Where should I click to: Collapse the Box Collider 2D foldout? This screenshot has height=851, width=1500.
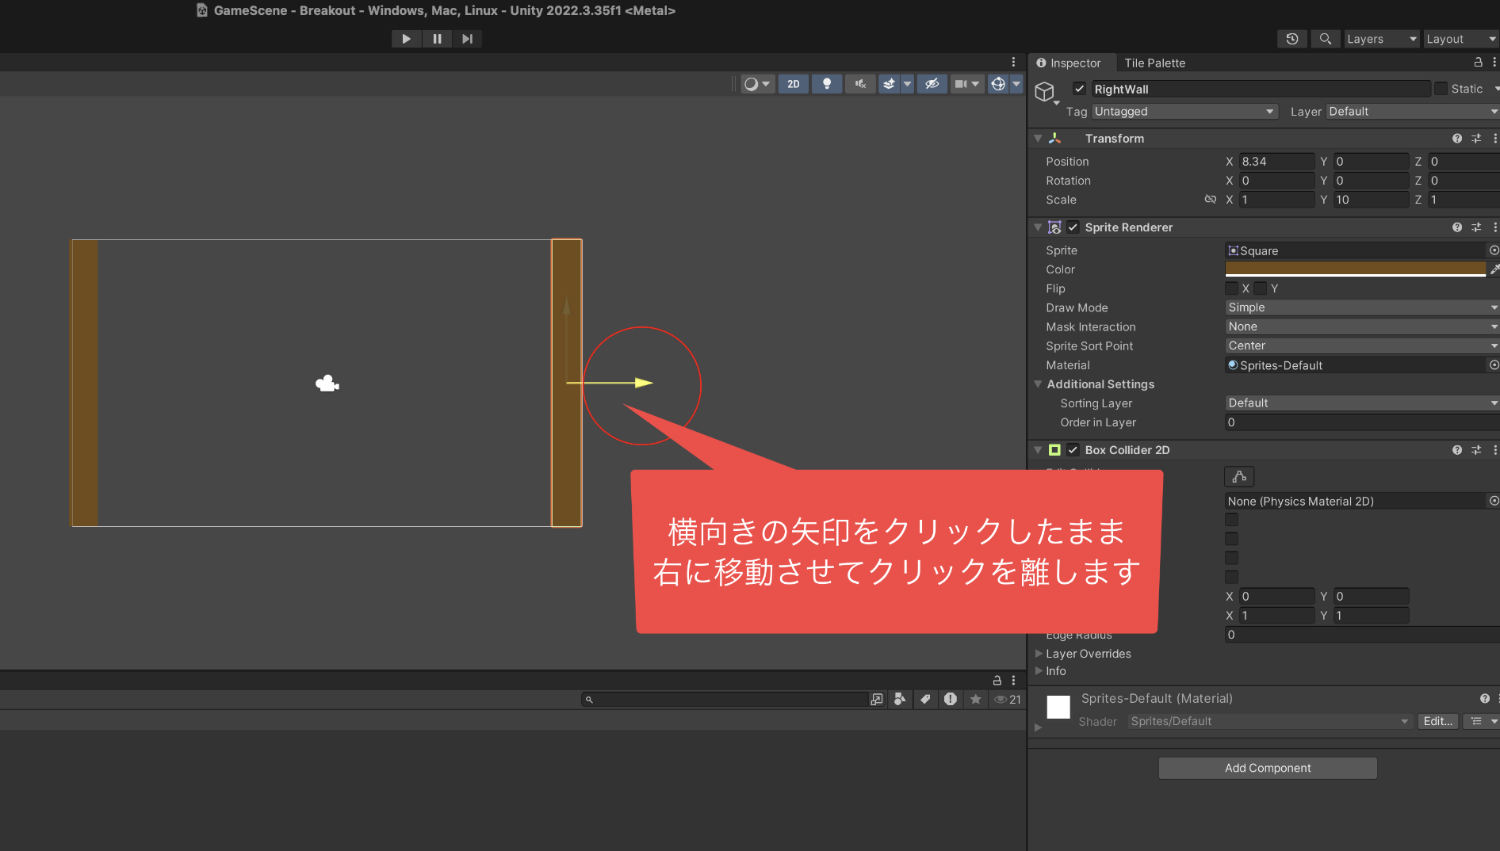click(1038, 450)
